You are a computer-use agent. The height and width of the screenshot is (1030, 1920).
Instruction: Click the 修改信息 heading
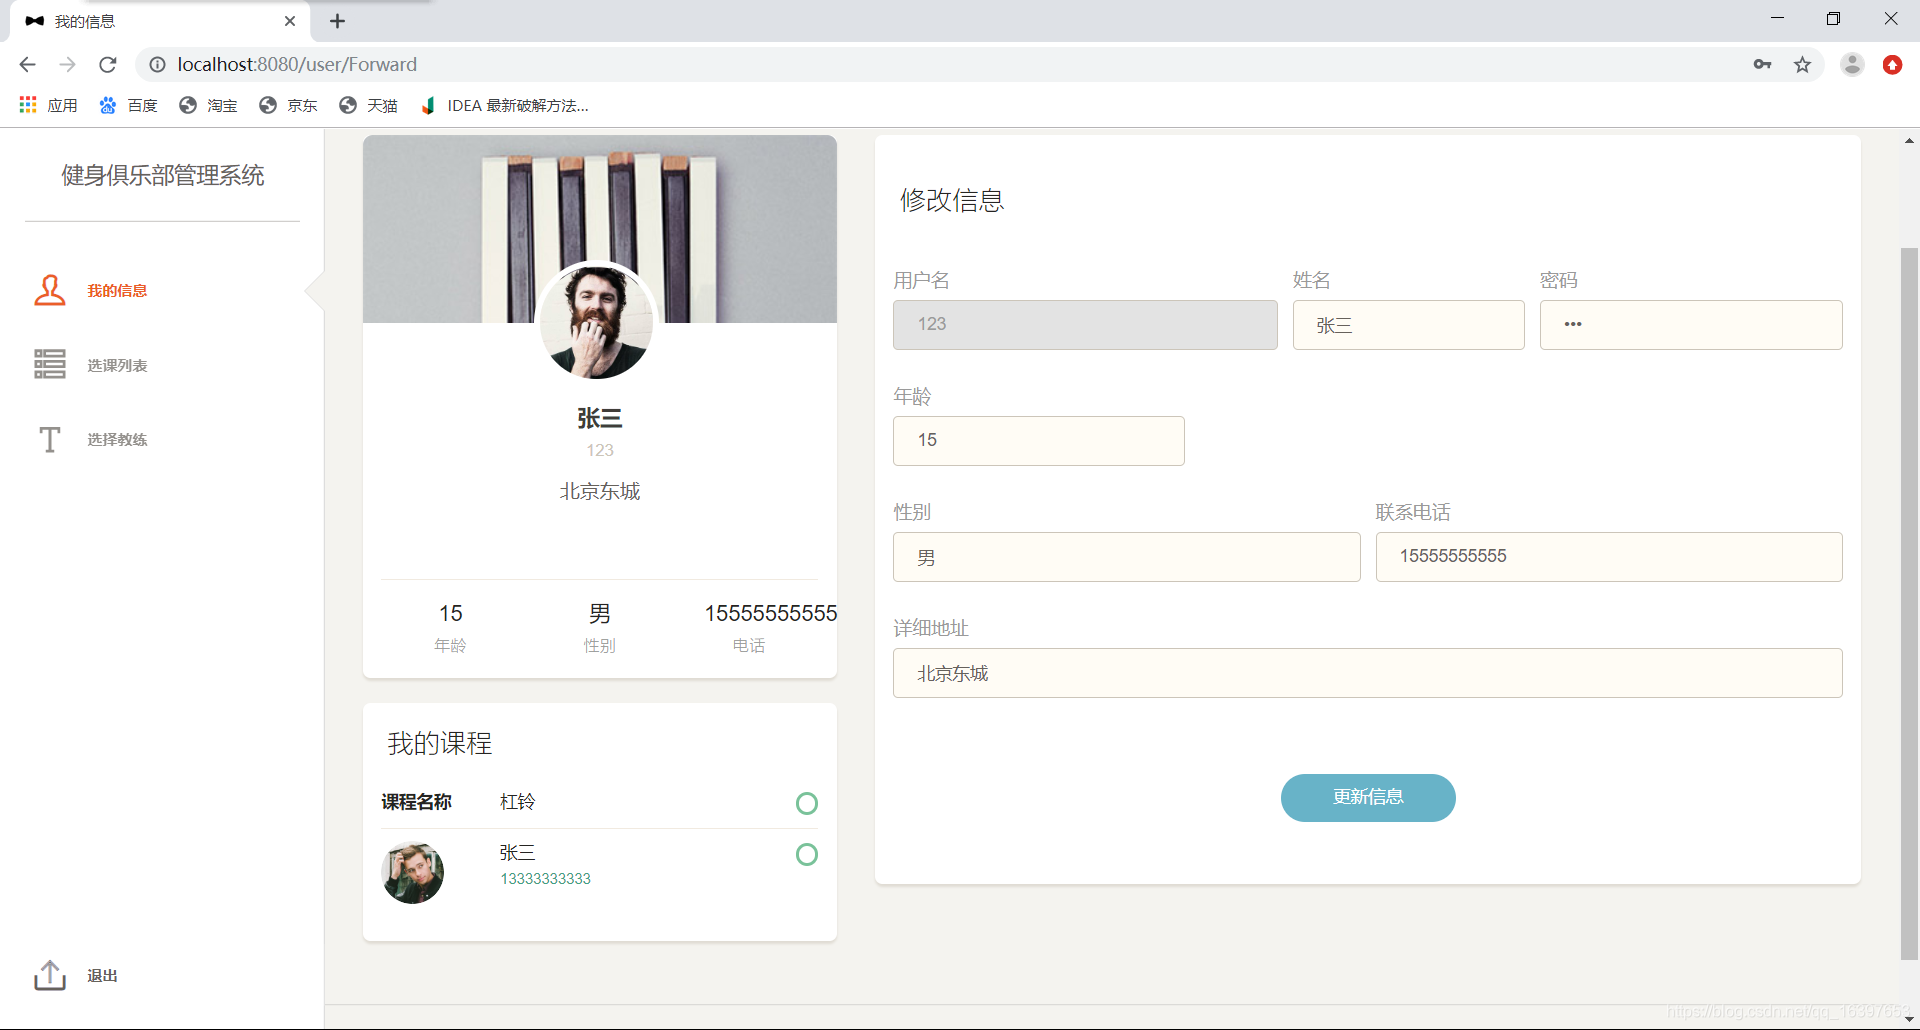952,200
